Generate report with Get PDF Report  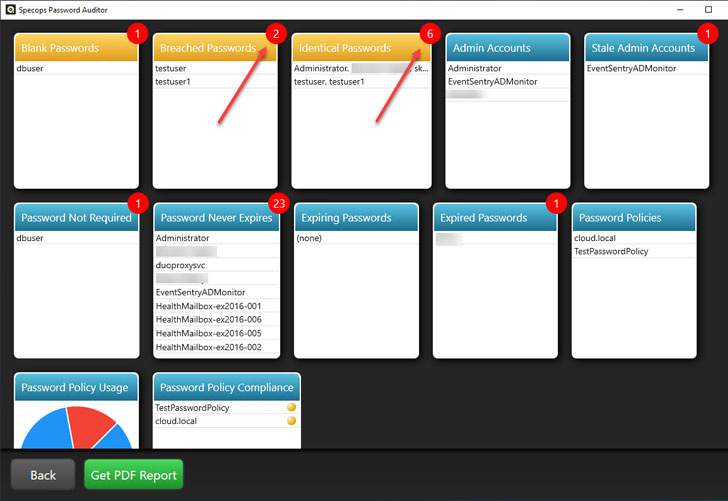point(134,475)
